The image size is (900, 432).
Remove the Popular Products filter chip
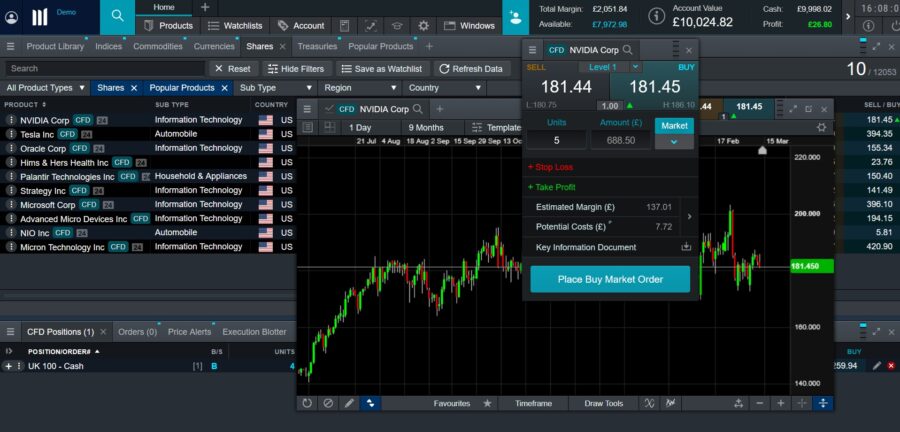(x=224, y=88)
